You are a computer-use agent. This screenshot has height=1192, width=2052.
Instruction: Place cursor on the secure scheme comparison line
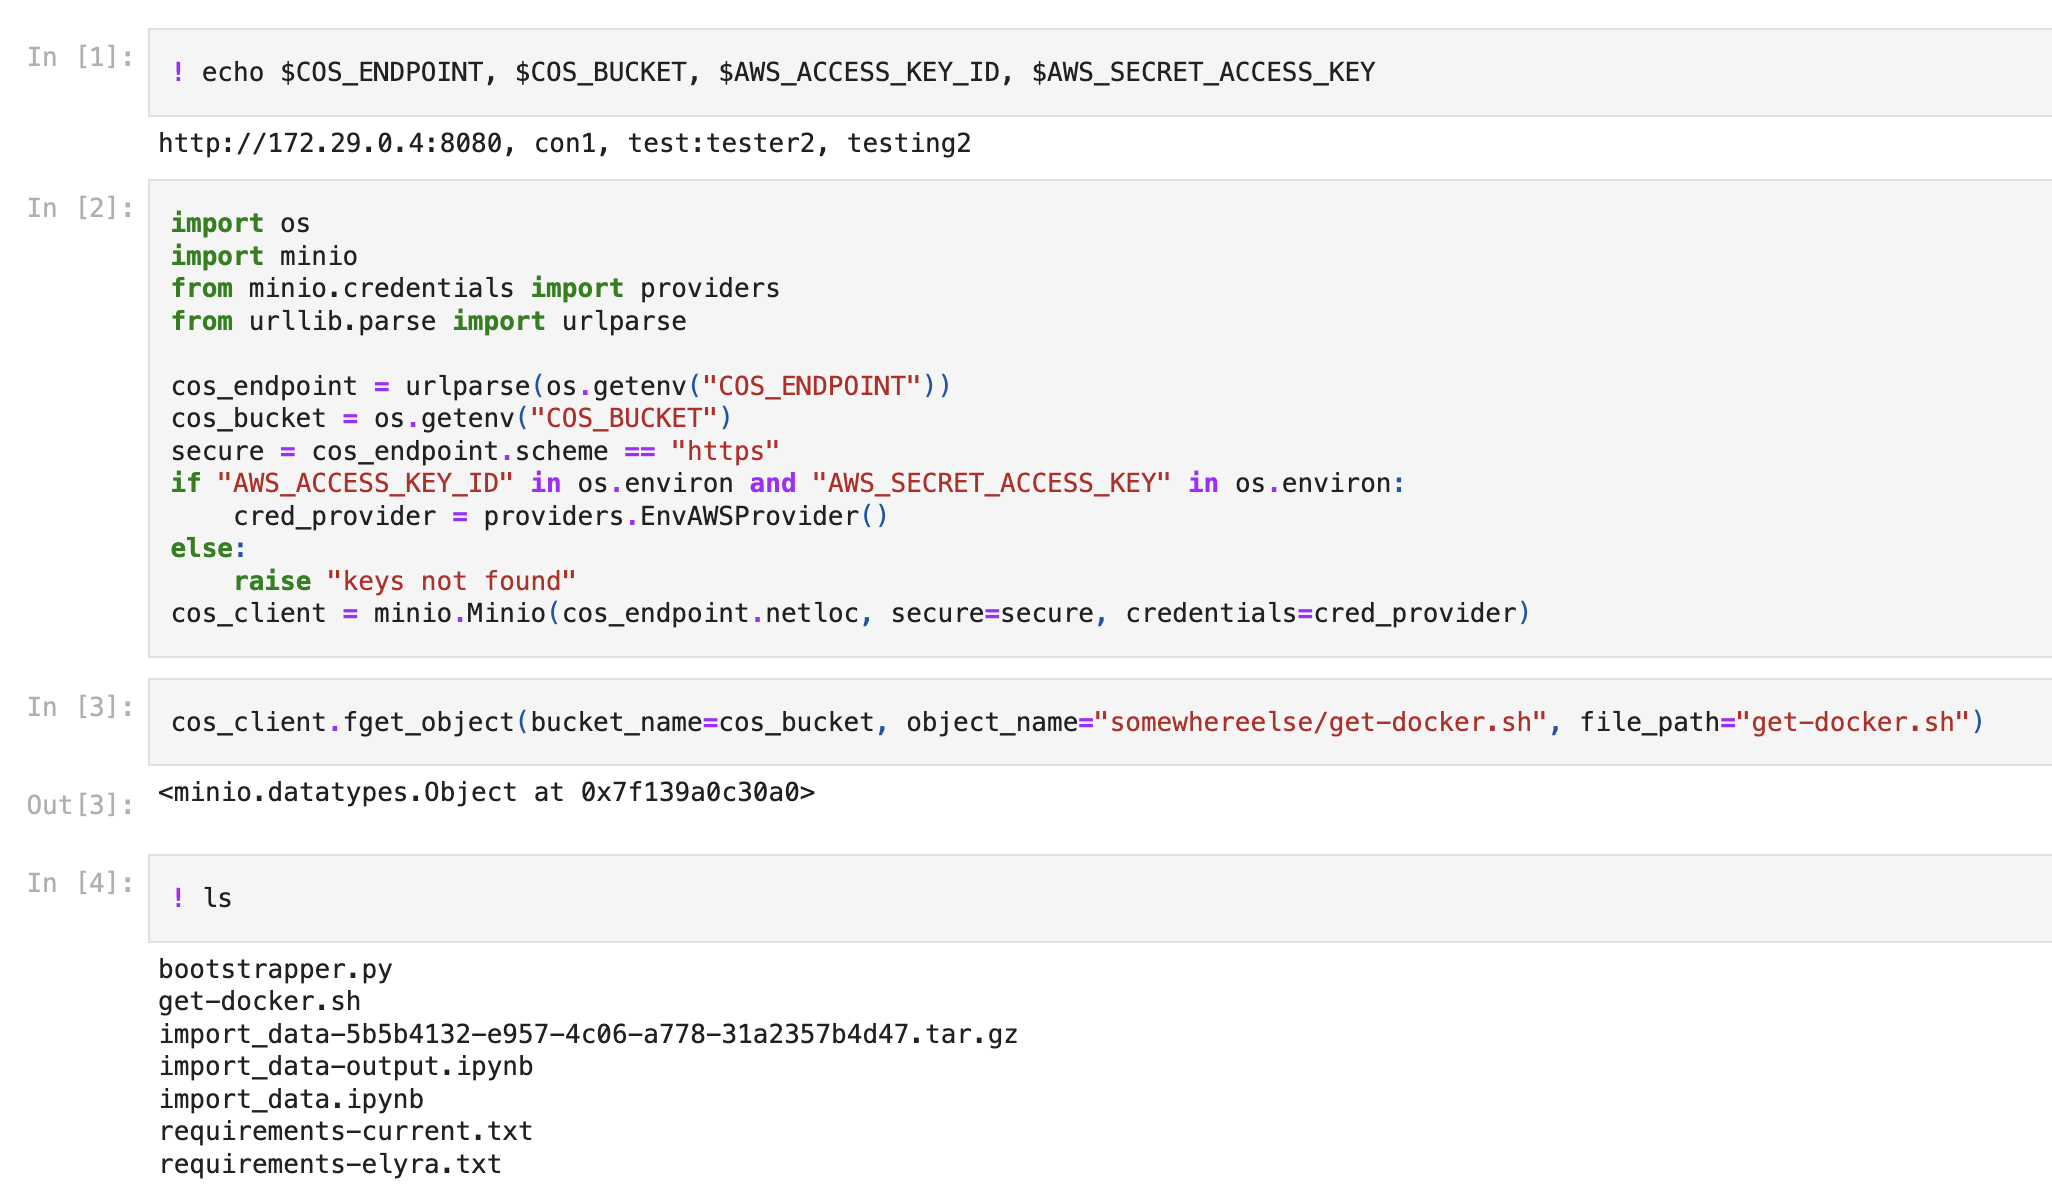tap(474, 451)
